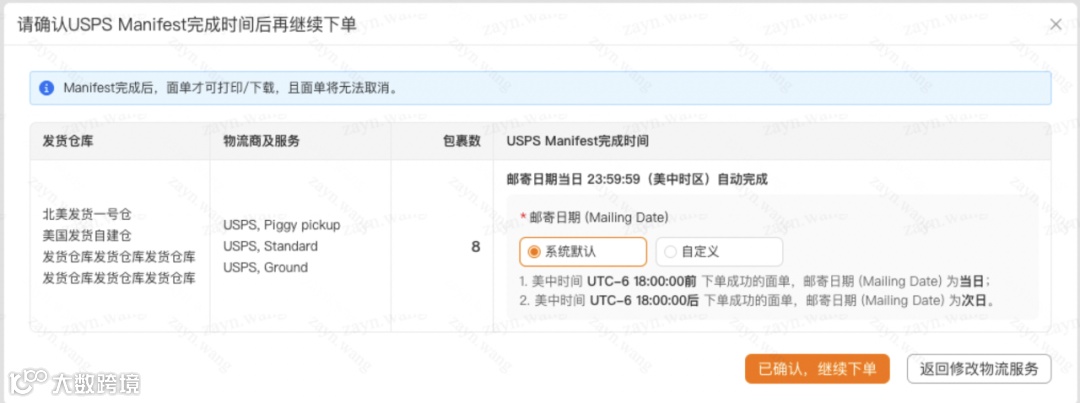Click the Manifest完成后 info banner text
The image size is (1080, 403).
coord(231,88)
